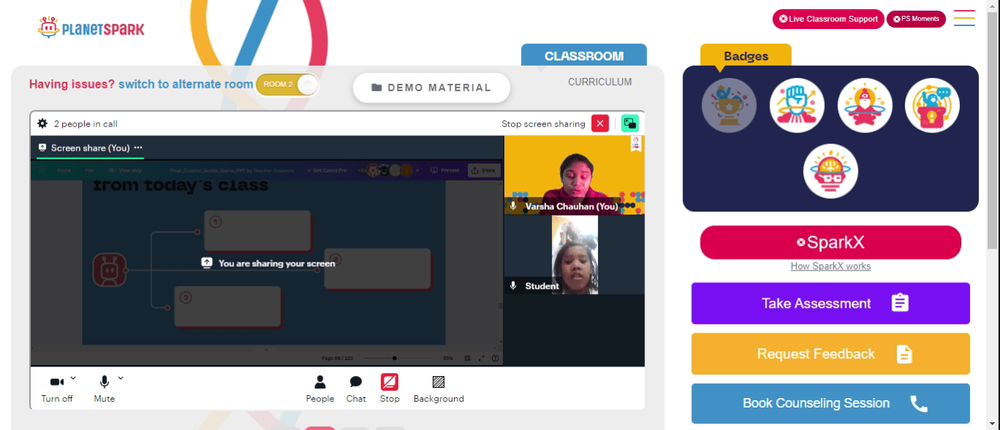Toggle the ROOM 2 switch
Screen dimensions: 1000x430
(x=286, y=85)
